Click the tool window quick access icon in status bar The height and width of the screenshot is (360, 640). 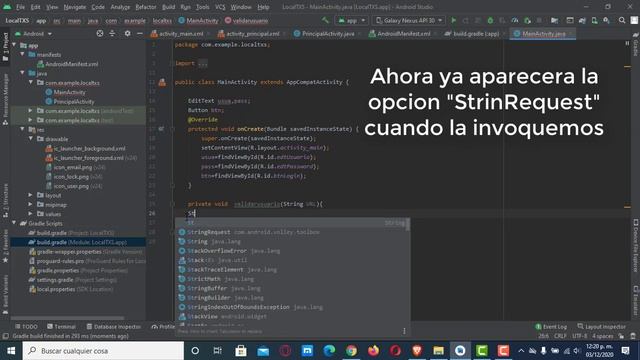5,336
